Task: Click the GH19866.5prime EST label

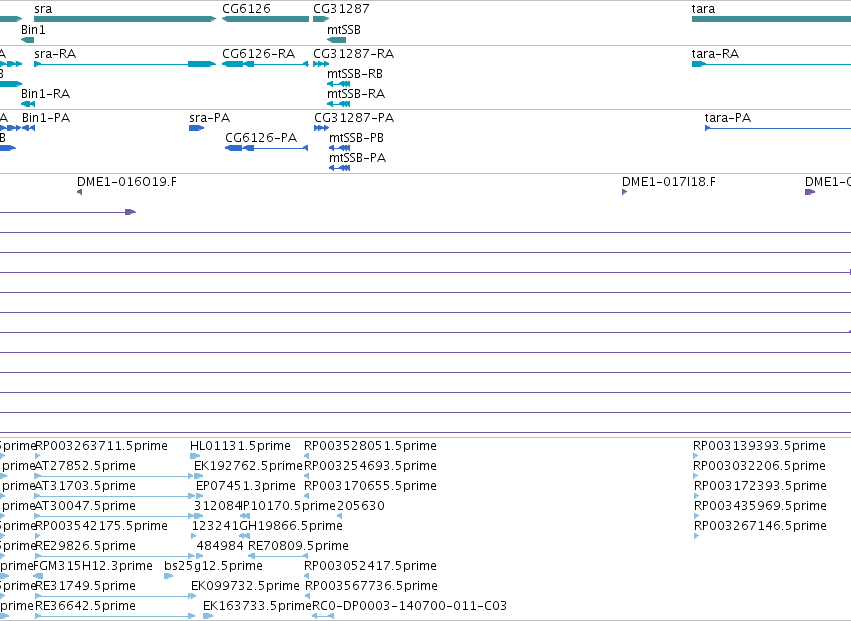Action: click(x=291, y=526)
